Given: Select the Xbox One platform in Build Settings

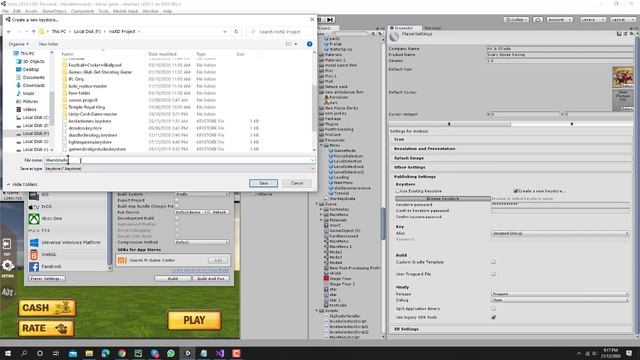Looking at the screenshot, I should tap(51, 218).
